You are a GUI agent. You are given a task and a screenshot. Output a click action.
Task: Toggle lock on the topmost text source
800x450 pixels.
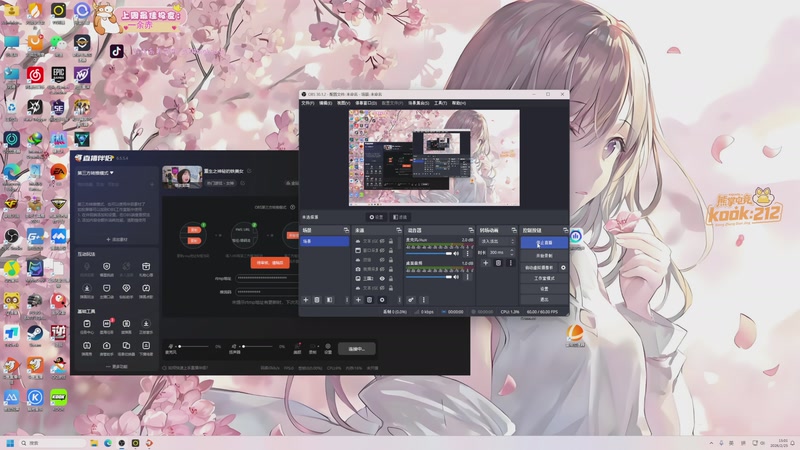[x=391, y=241]
